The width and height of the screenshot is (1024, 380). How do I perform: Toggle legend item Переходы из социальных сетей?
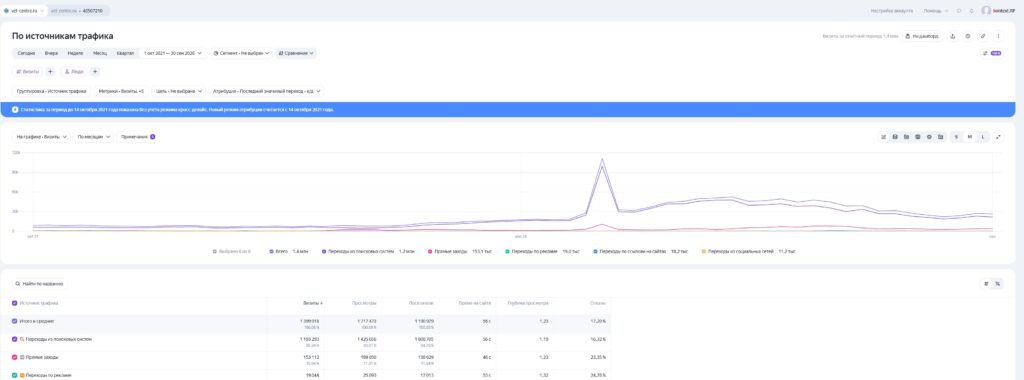748,251
